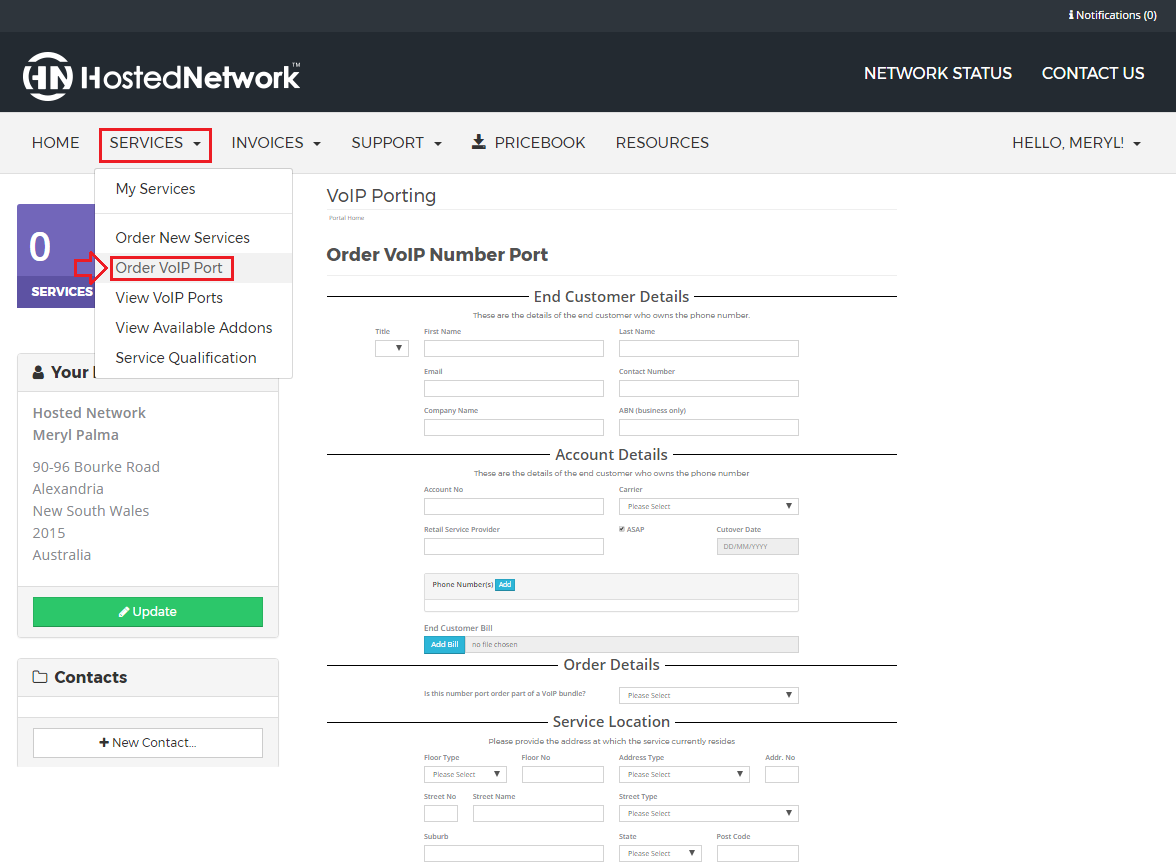This screenshot has height=868, width=1176.
Task: Open the Title dropdown under End Customer Details
Action: (x=391, y=347)
